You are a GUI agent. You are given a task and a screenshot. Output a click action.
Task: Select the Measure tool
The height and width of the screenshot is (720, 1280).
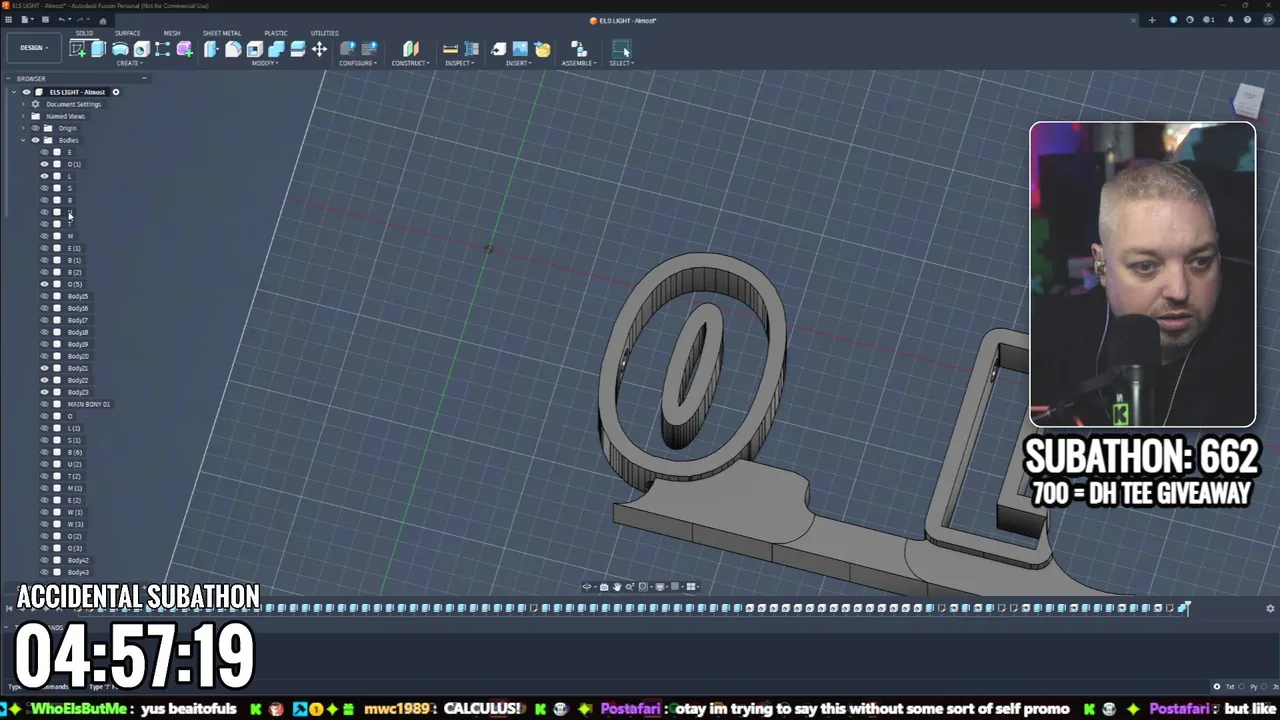[x=450, y=49]
